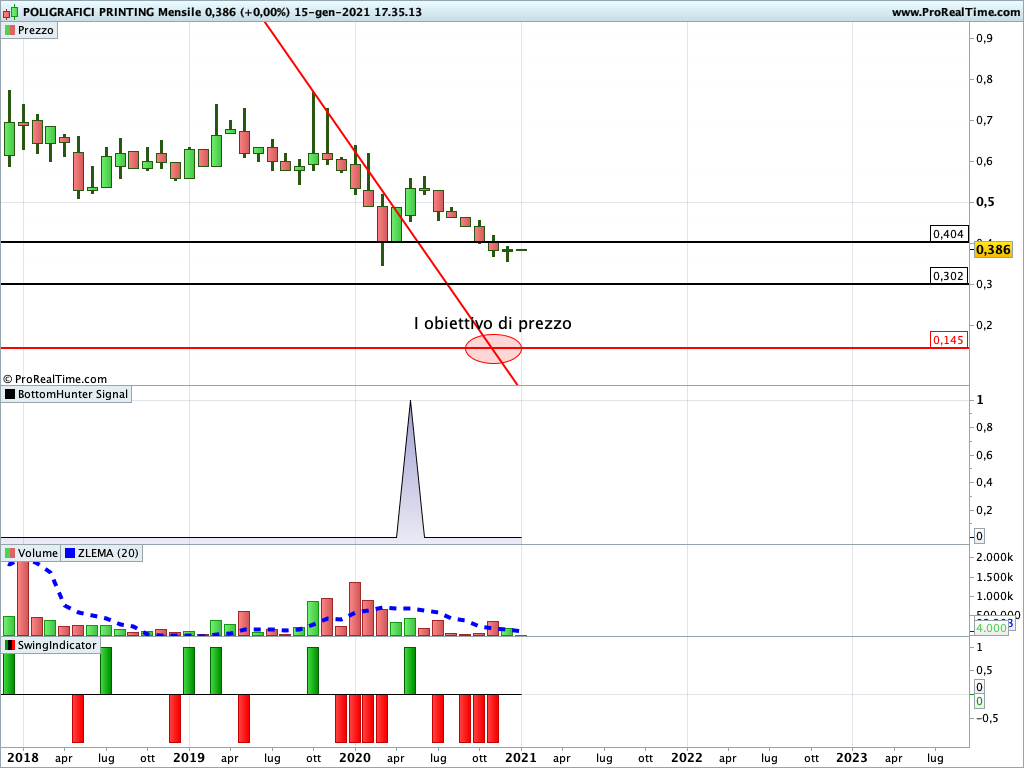Click the green 4.000 volume value label

[991, 628]
